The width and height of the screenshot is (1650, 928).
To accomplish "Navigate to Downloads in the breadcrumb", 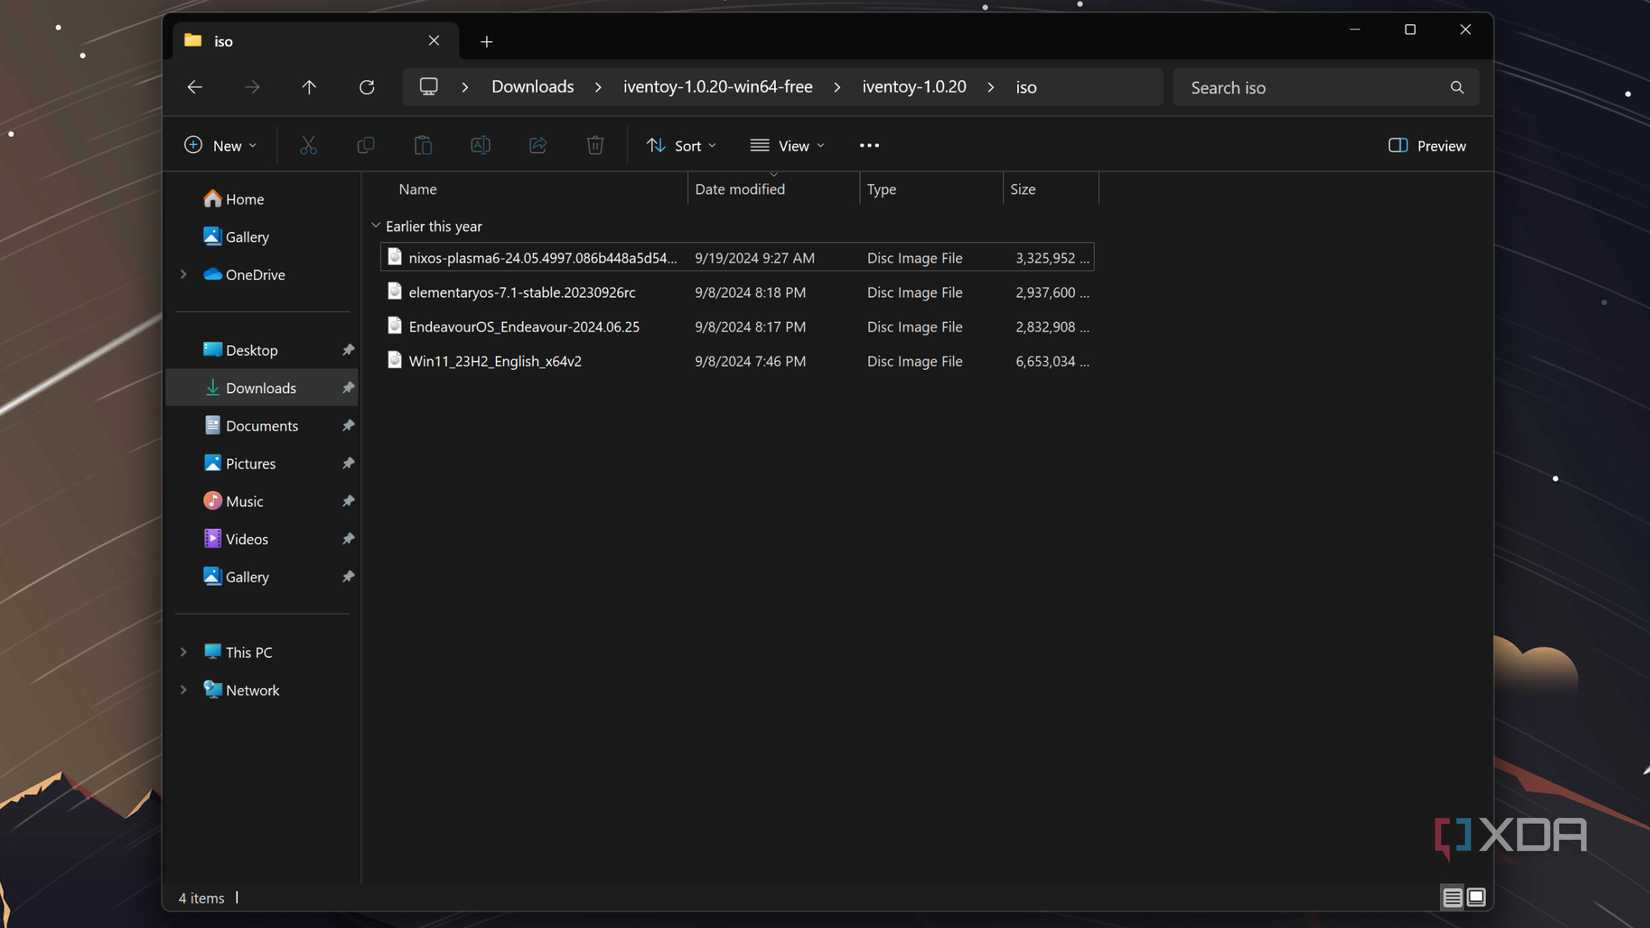I will 533,87.
